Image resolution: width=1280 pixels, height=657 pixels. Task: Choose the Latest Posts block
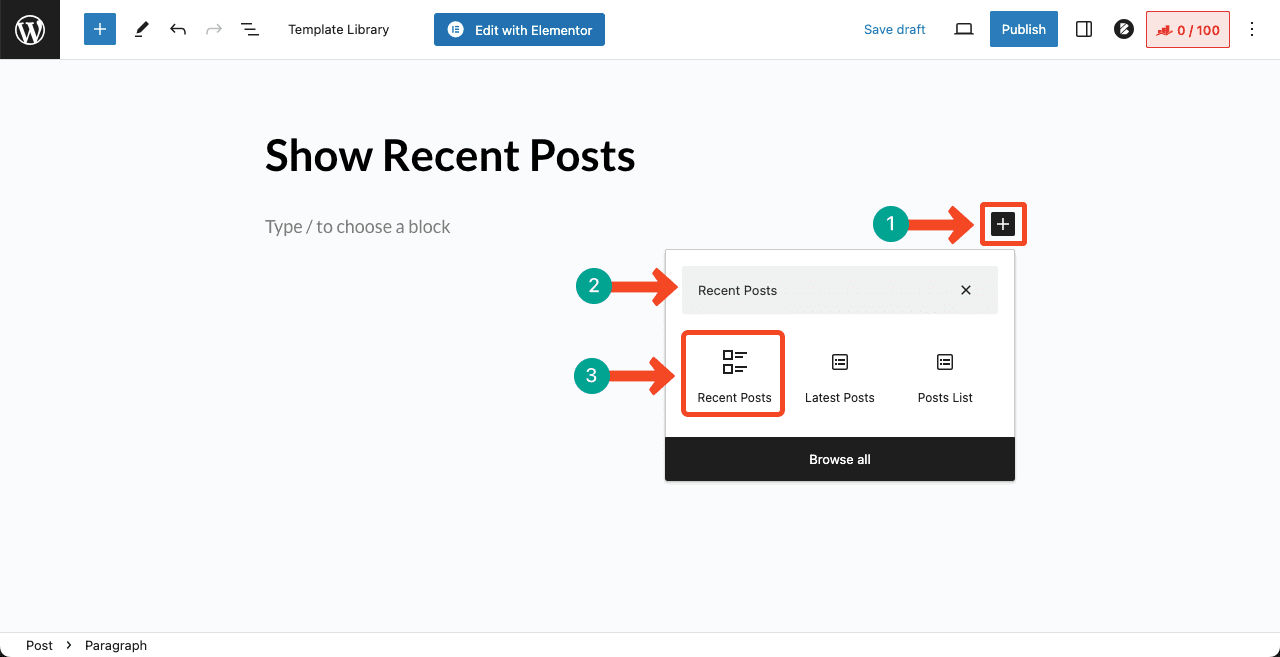click(840, 375)
